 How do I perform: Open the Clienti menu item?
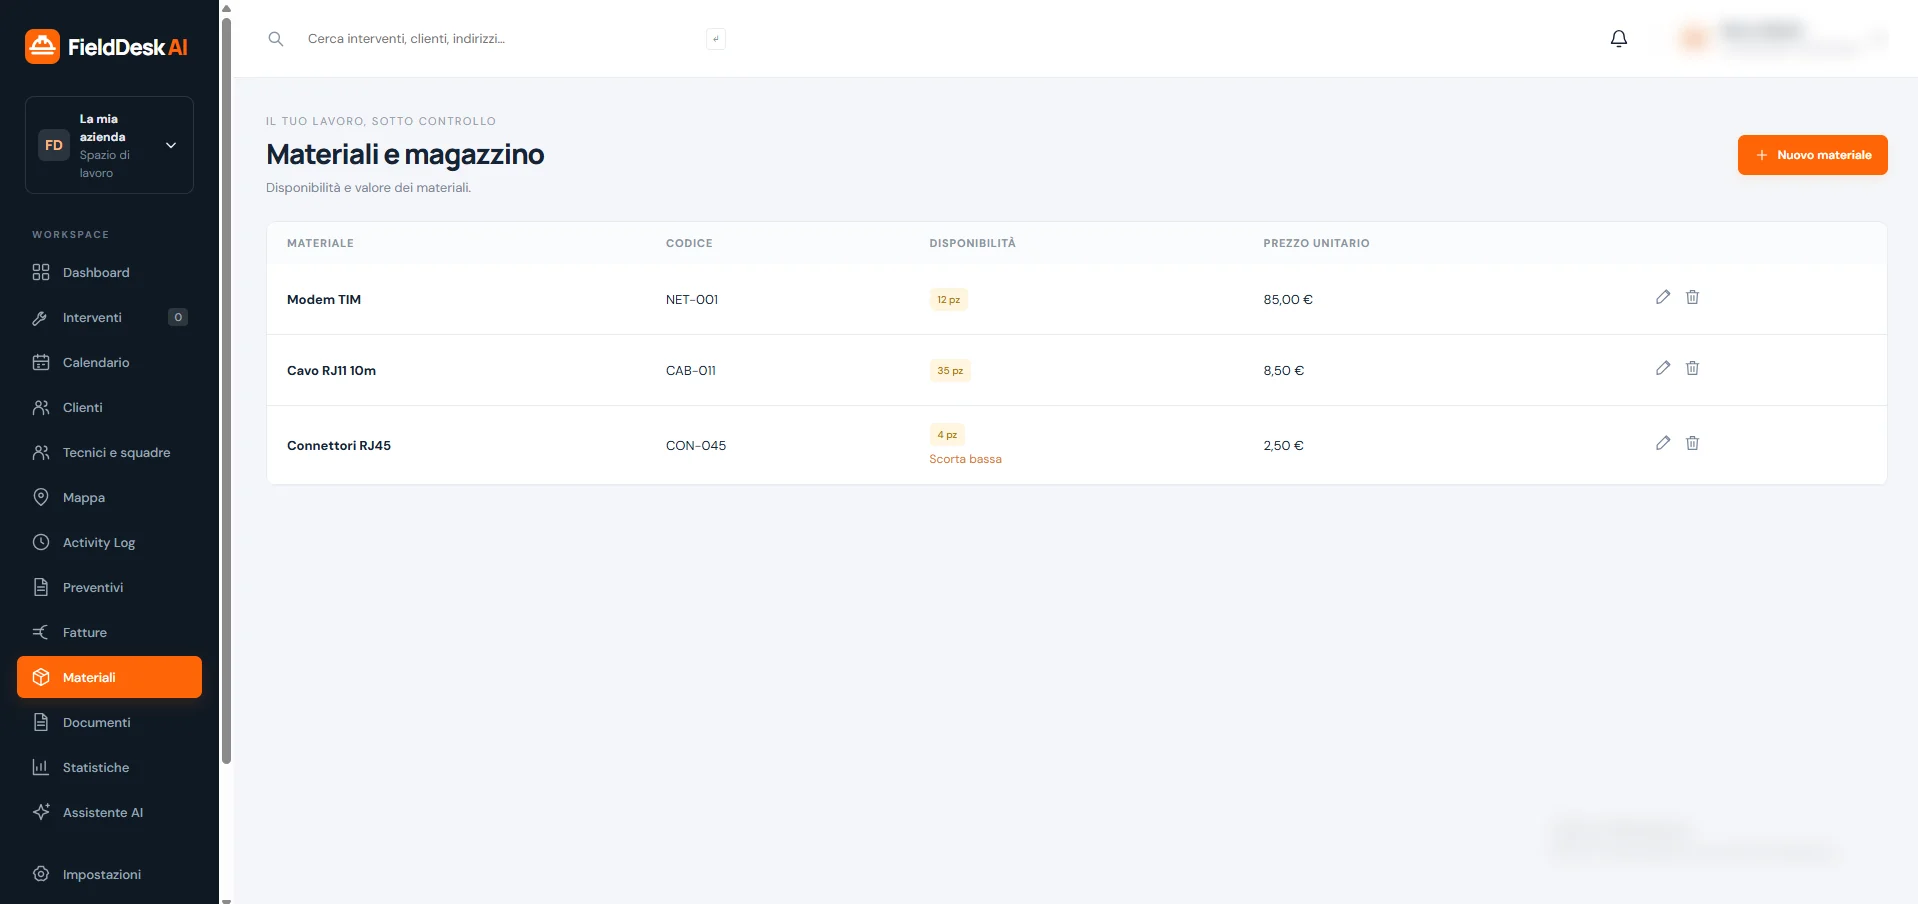pyautogui.click(x=109, y=407)
